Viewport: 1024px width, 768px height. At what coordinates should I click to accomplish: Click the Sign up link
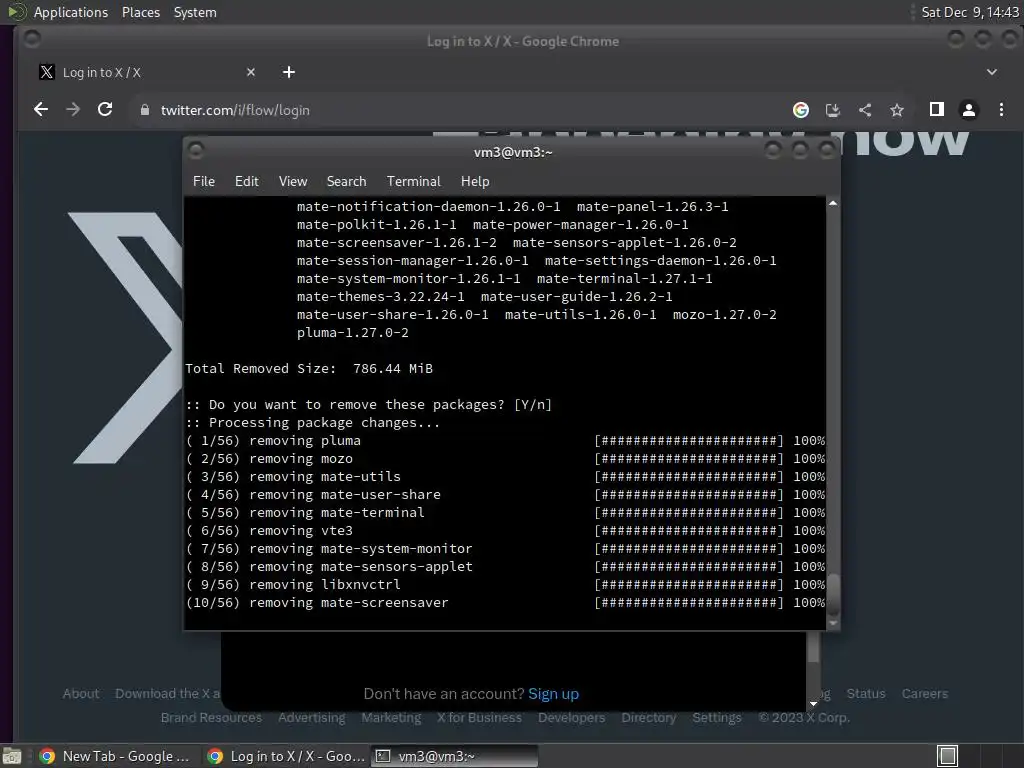pos(553,694)
